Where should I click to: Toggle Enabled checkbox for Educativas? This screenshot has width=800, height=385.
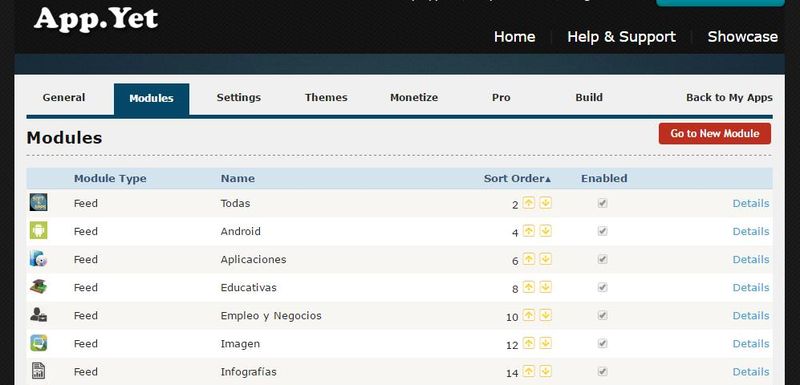[x=603, y=287]
